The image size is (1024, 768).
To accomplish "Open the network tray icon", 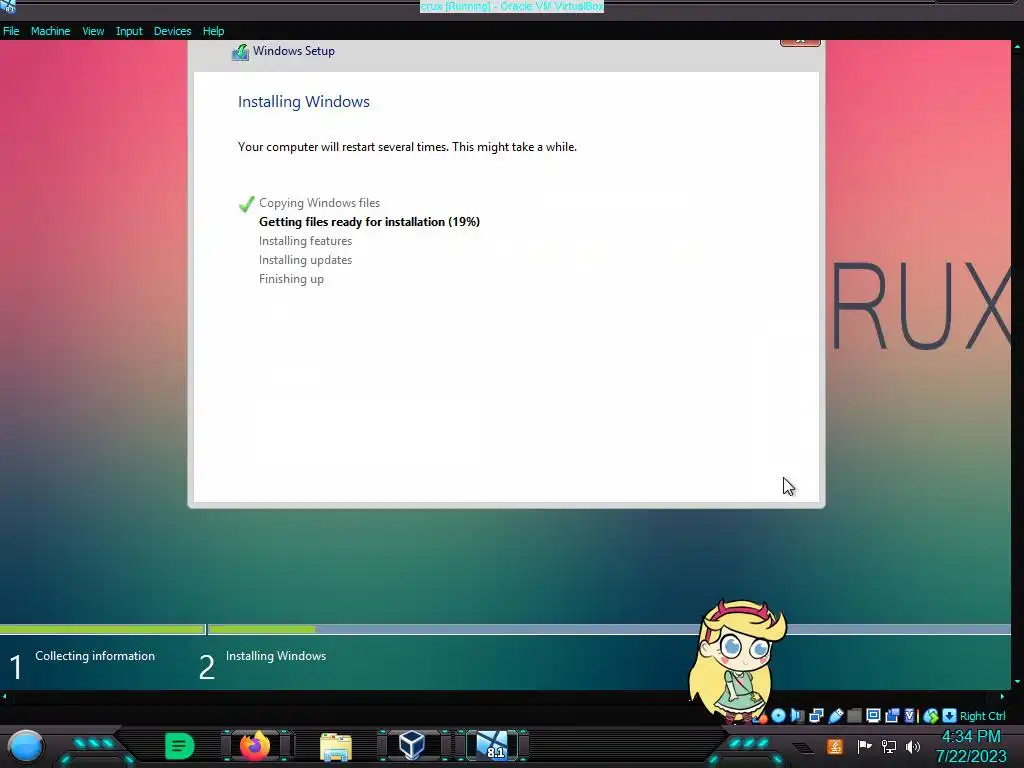I will (x=889, y=746).
